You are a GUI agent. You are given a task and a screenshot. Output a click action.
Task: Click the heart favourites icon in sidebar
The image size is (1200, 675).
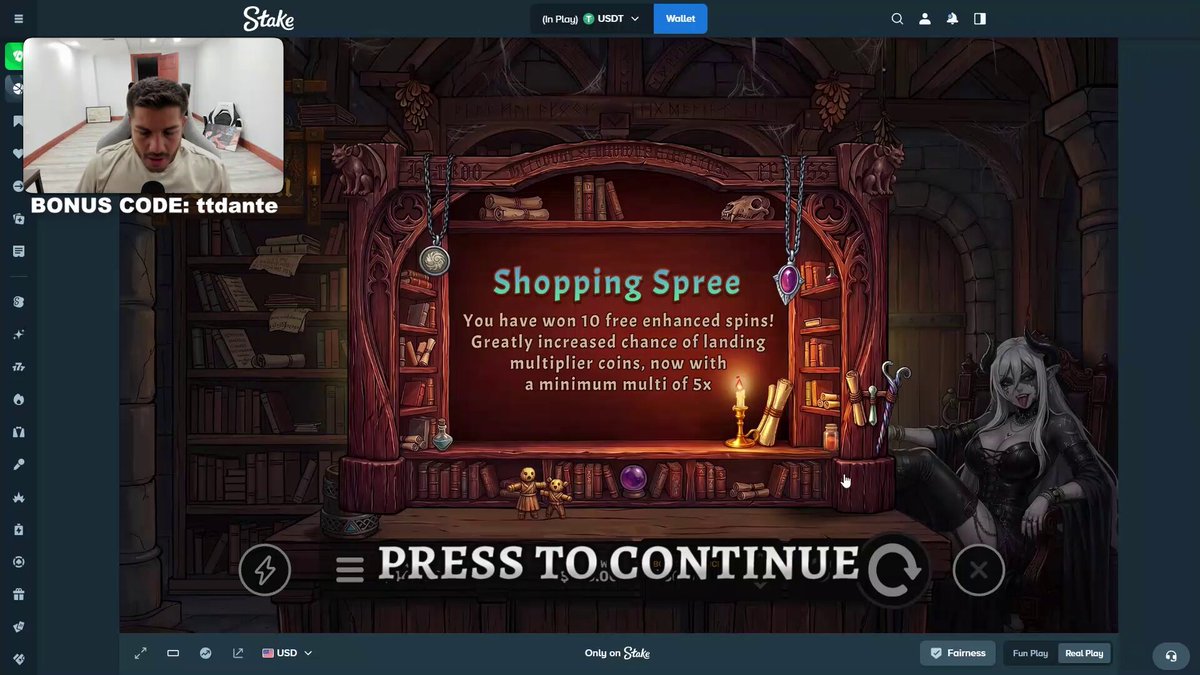click(x=18, y=154)
